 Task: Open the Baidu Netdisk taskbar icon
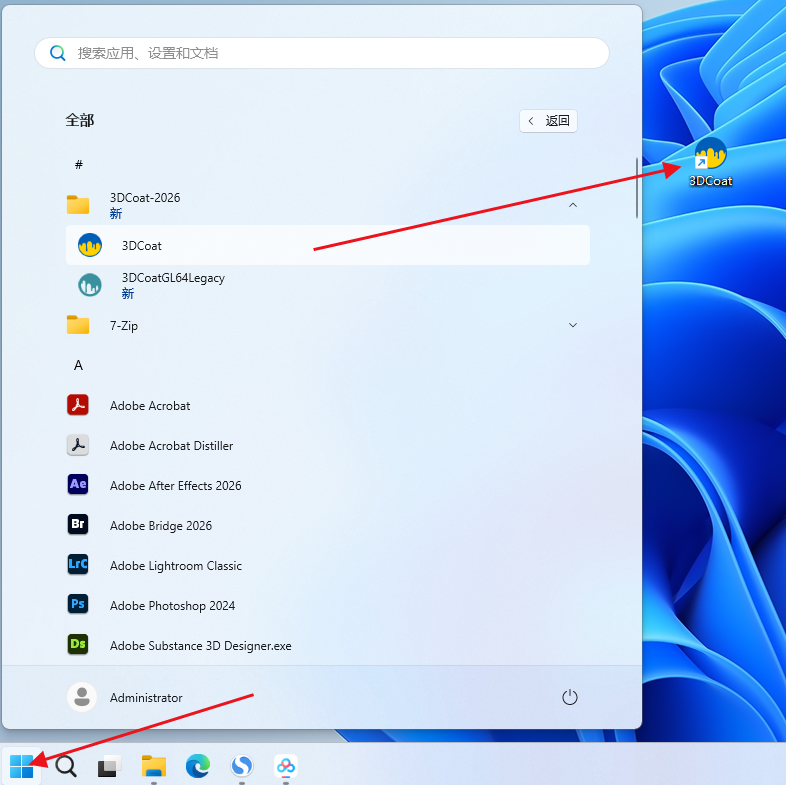286,766
